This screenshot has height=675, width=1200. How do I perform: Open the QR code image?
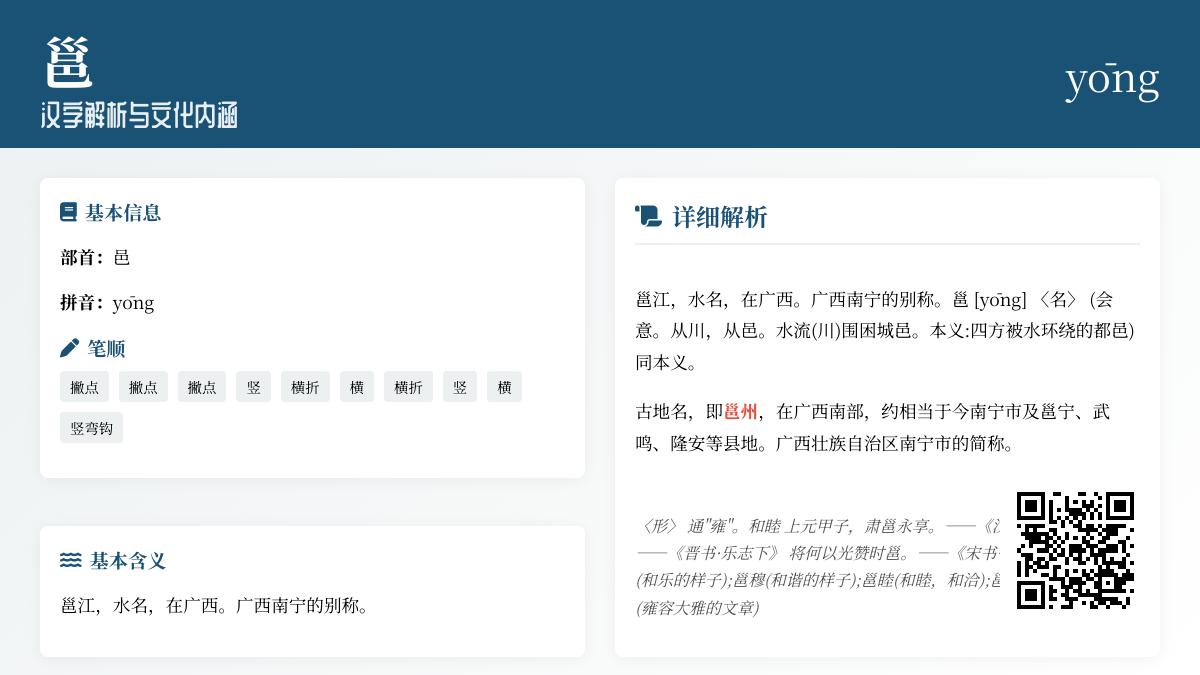(x=1075, y=550)
